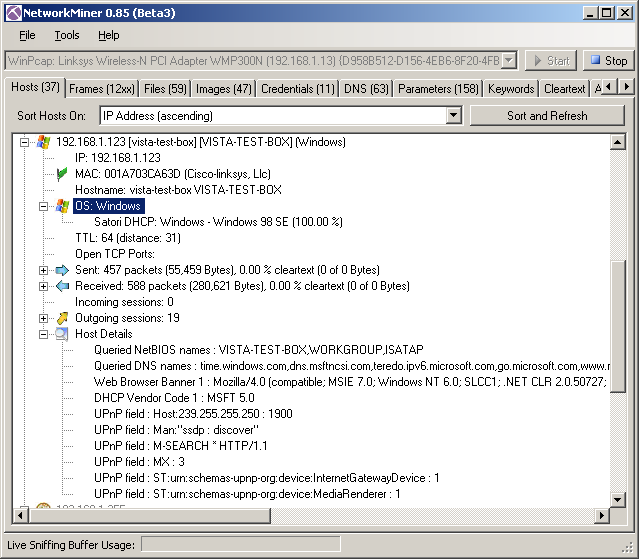The width and height of the screenshot is (639, 559).
Task: Click the horizontal scrollbar left arrow
Action: click(x=20, y=515)
